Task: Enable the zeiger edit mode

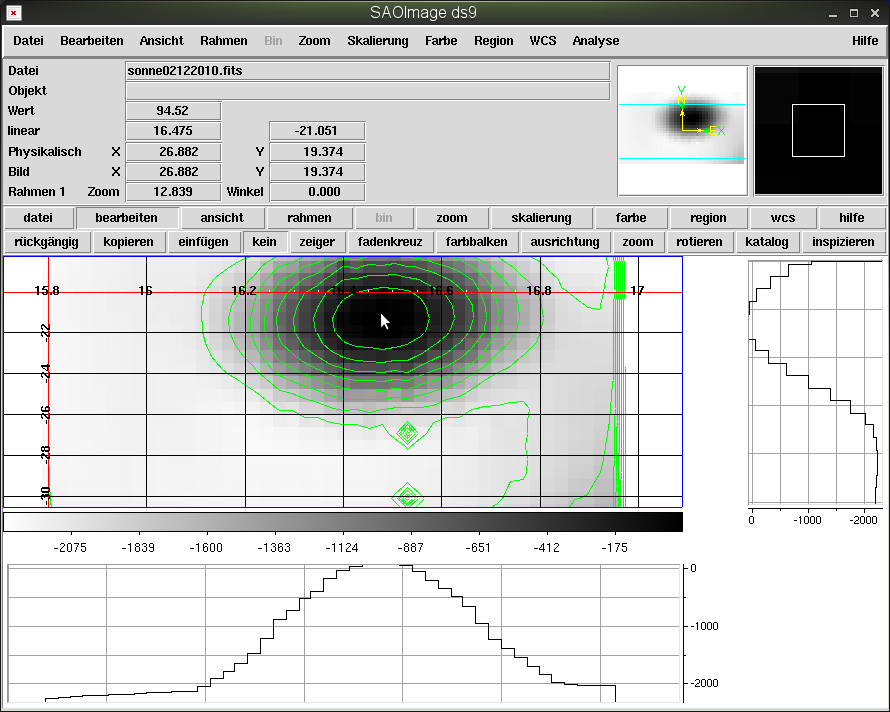Action: [318, 242]
